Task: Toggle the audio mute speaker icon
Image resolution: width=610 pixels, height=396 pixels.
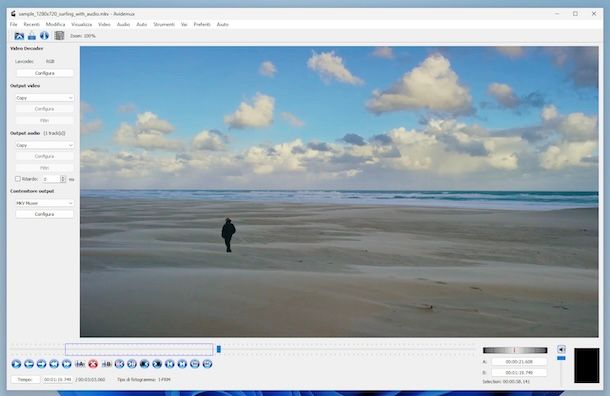Action: (561, 349)
